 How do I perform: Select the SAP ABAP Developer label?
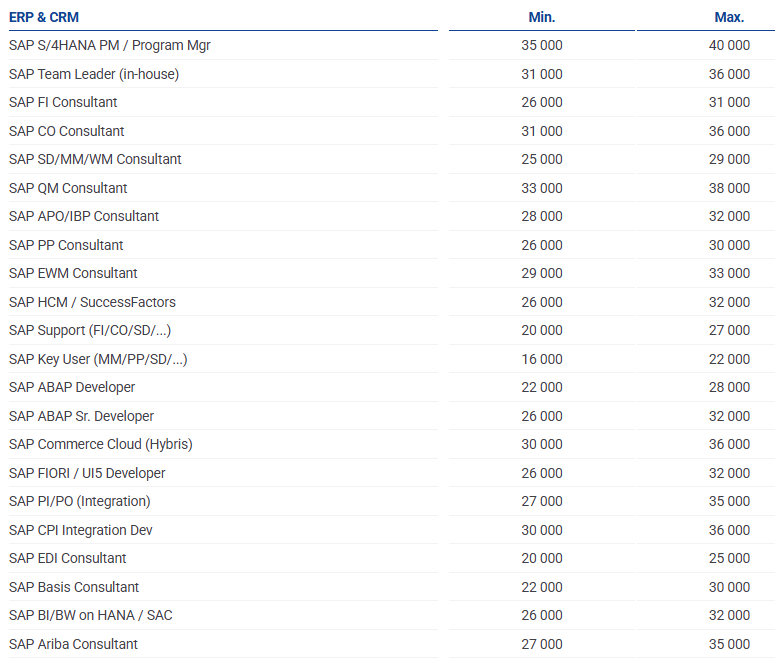[72, 387]
